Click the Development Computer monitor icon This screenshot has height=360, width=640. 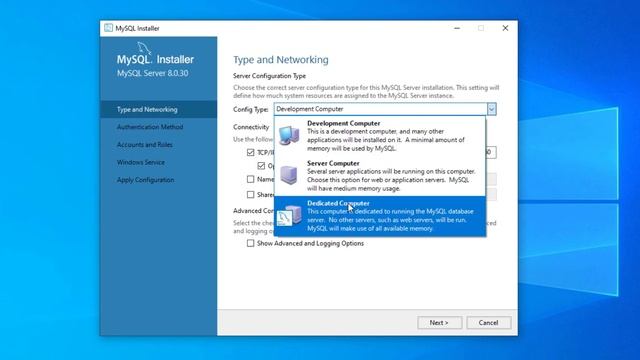click(x=289, y=136)
